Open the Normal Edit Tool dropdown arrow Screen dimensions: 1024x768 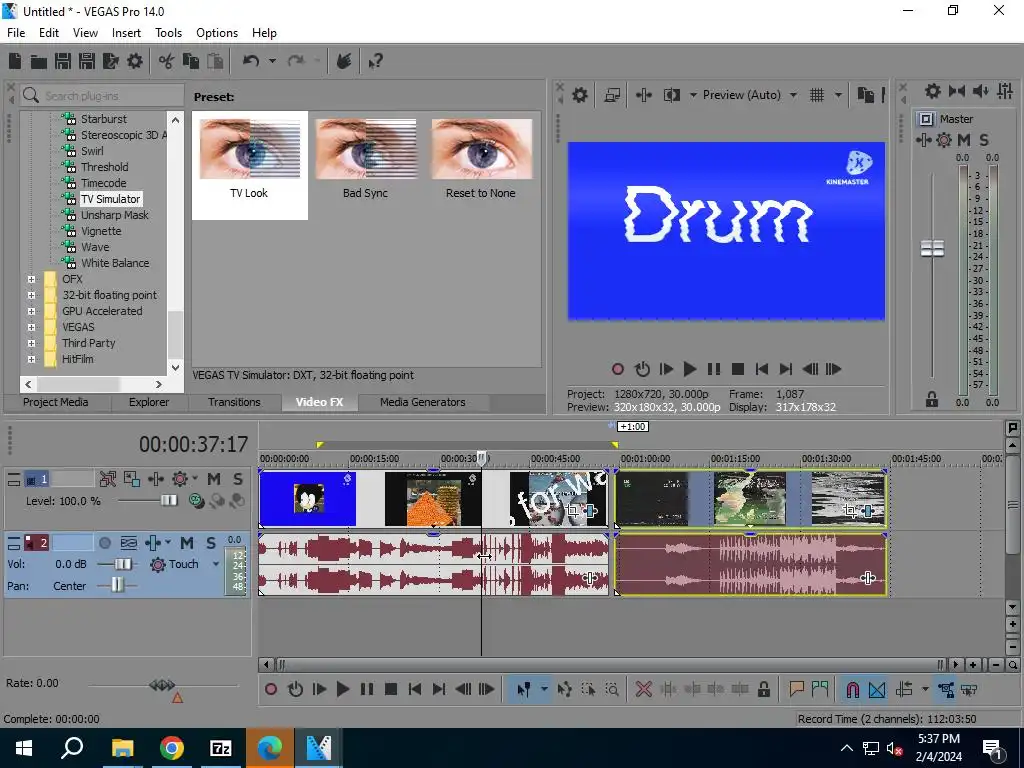[x=544, y=689]
